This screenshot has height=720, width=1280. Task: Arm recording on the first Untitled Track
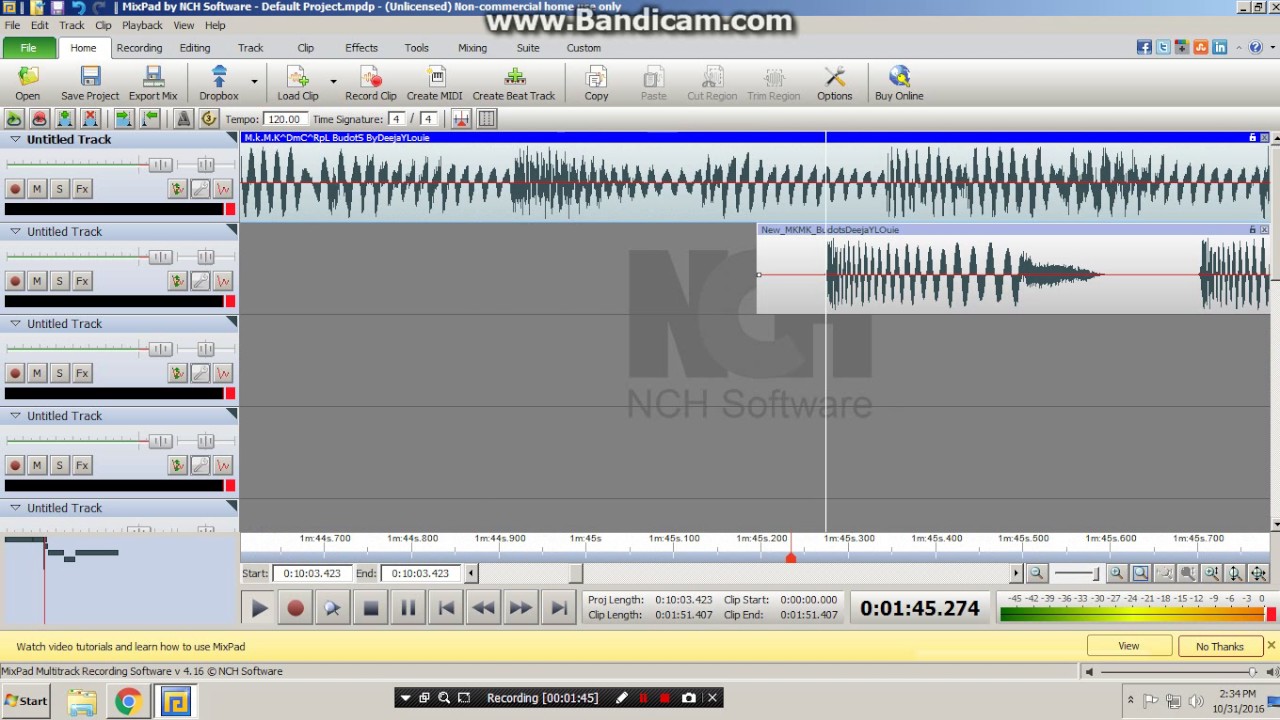(x=15, y=189)
